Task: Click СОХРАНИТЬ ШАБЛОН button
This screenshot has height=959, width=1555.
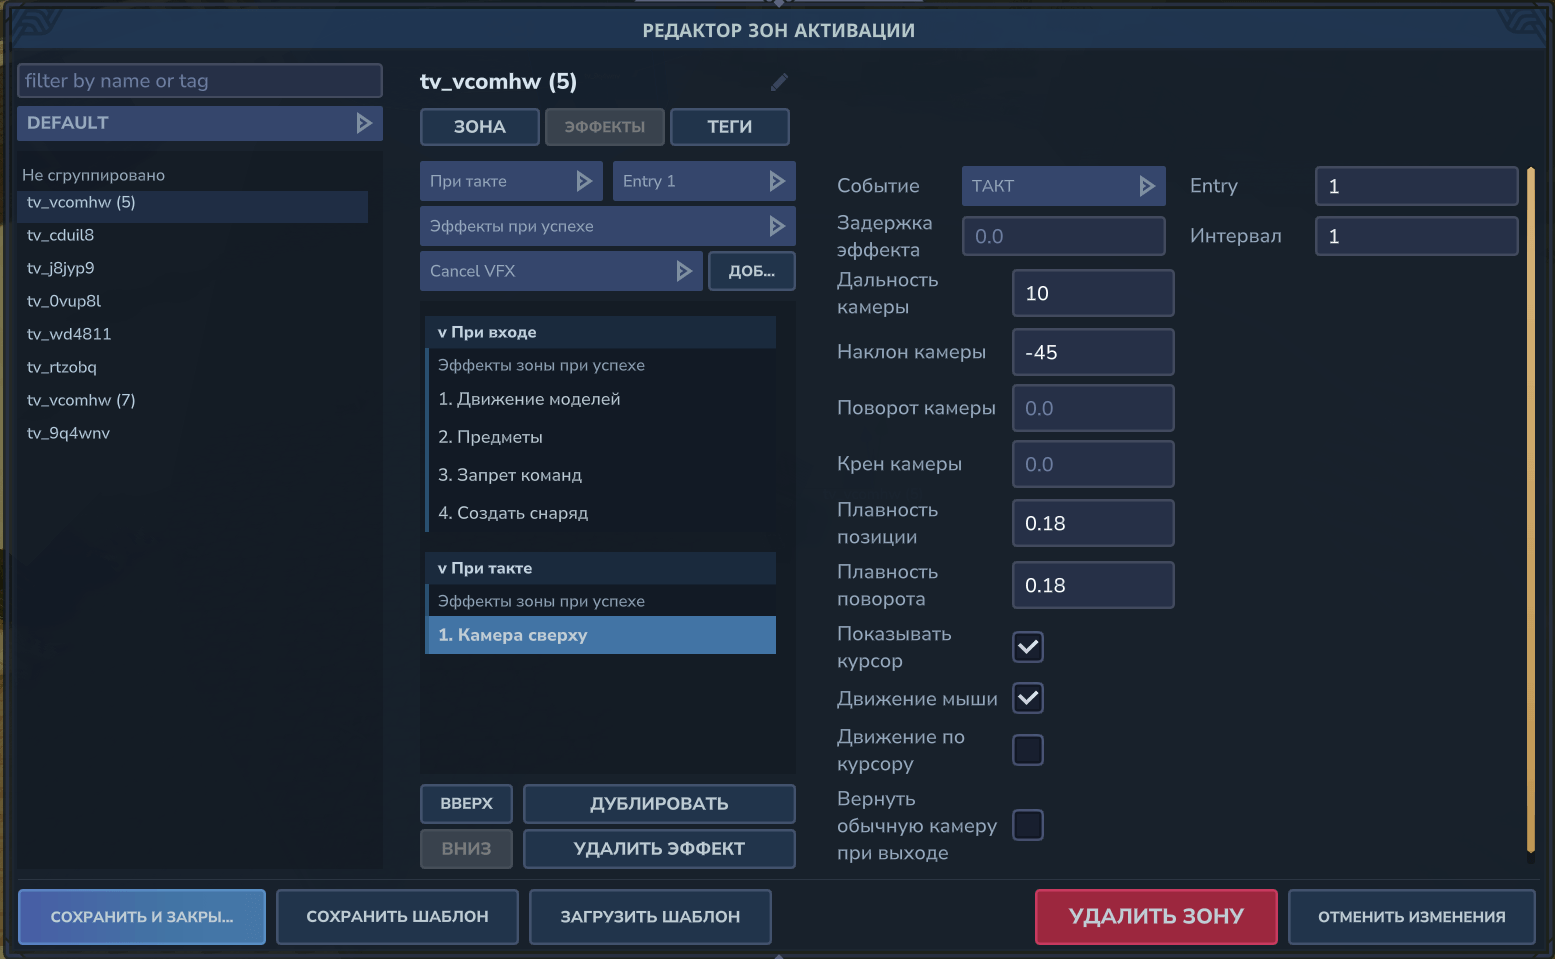Action: tap(397, 917)
